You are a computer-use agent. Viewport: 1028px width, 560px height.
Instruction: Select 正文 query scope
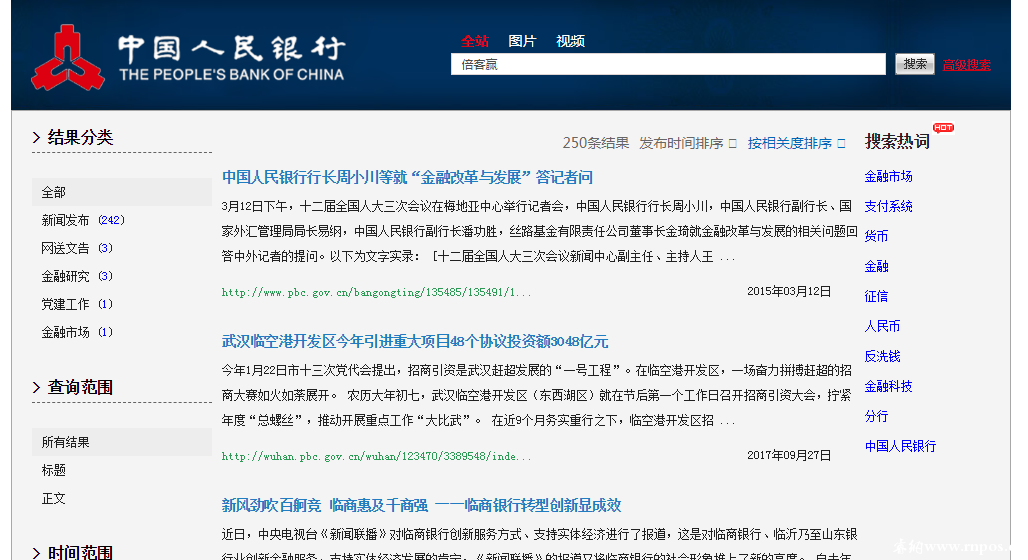54,498
